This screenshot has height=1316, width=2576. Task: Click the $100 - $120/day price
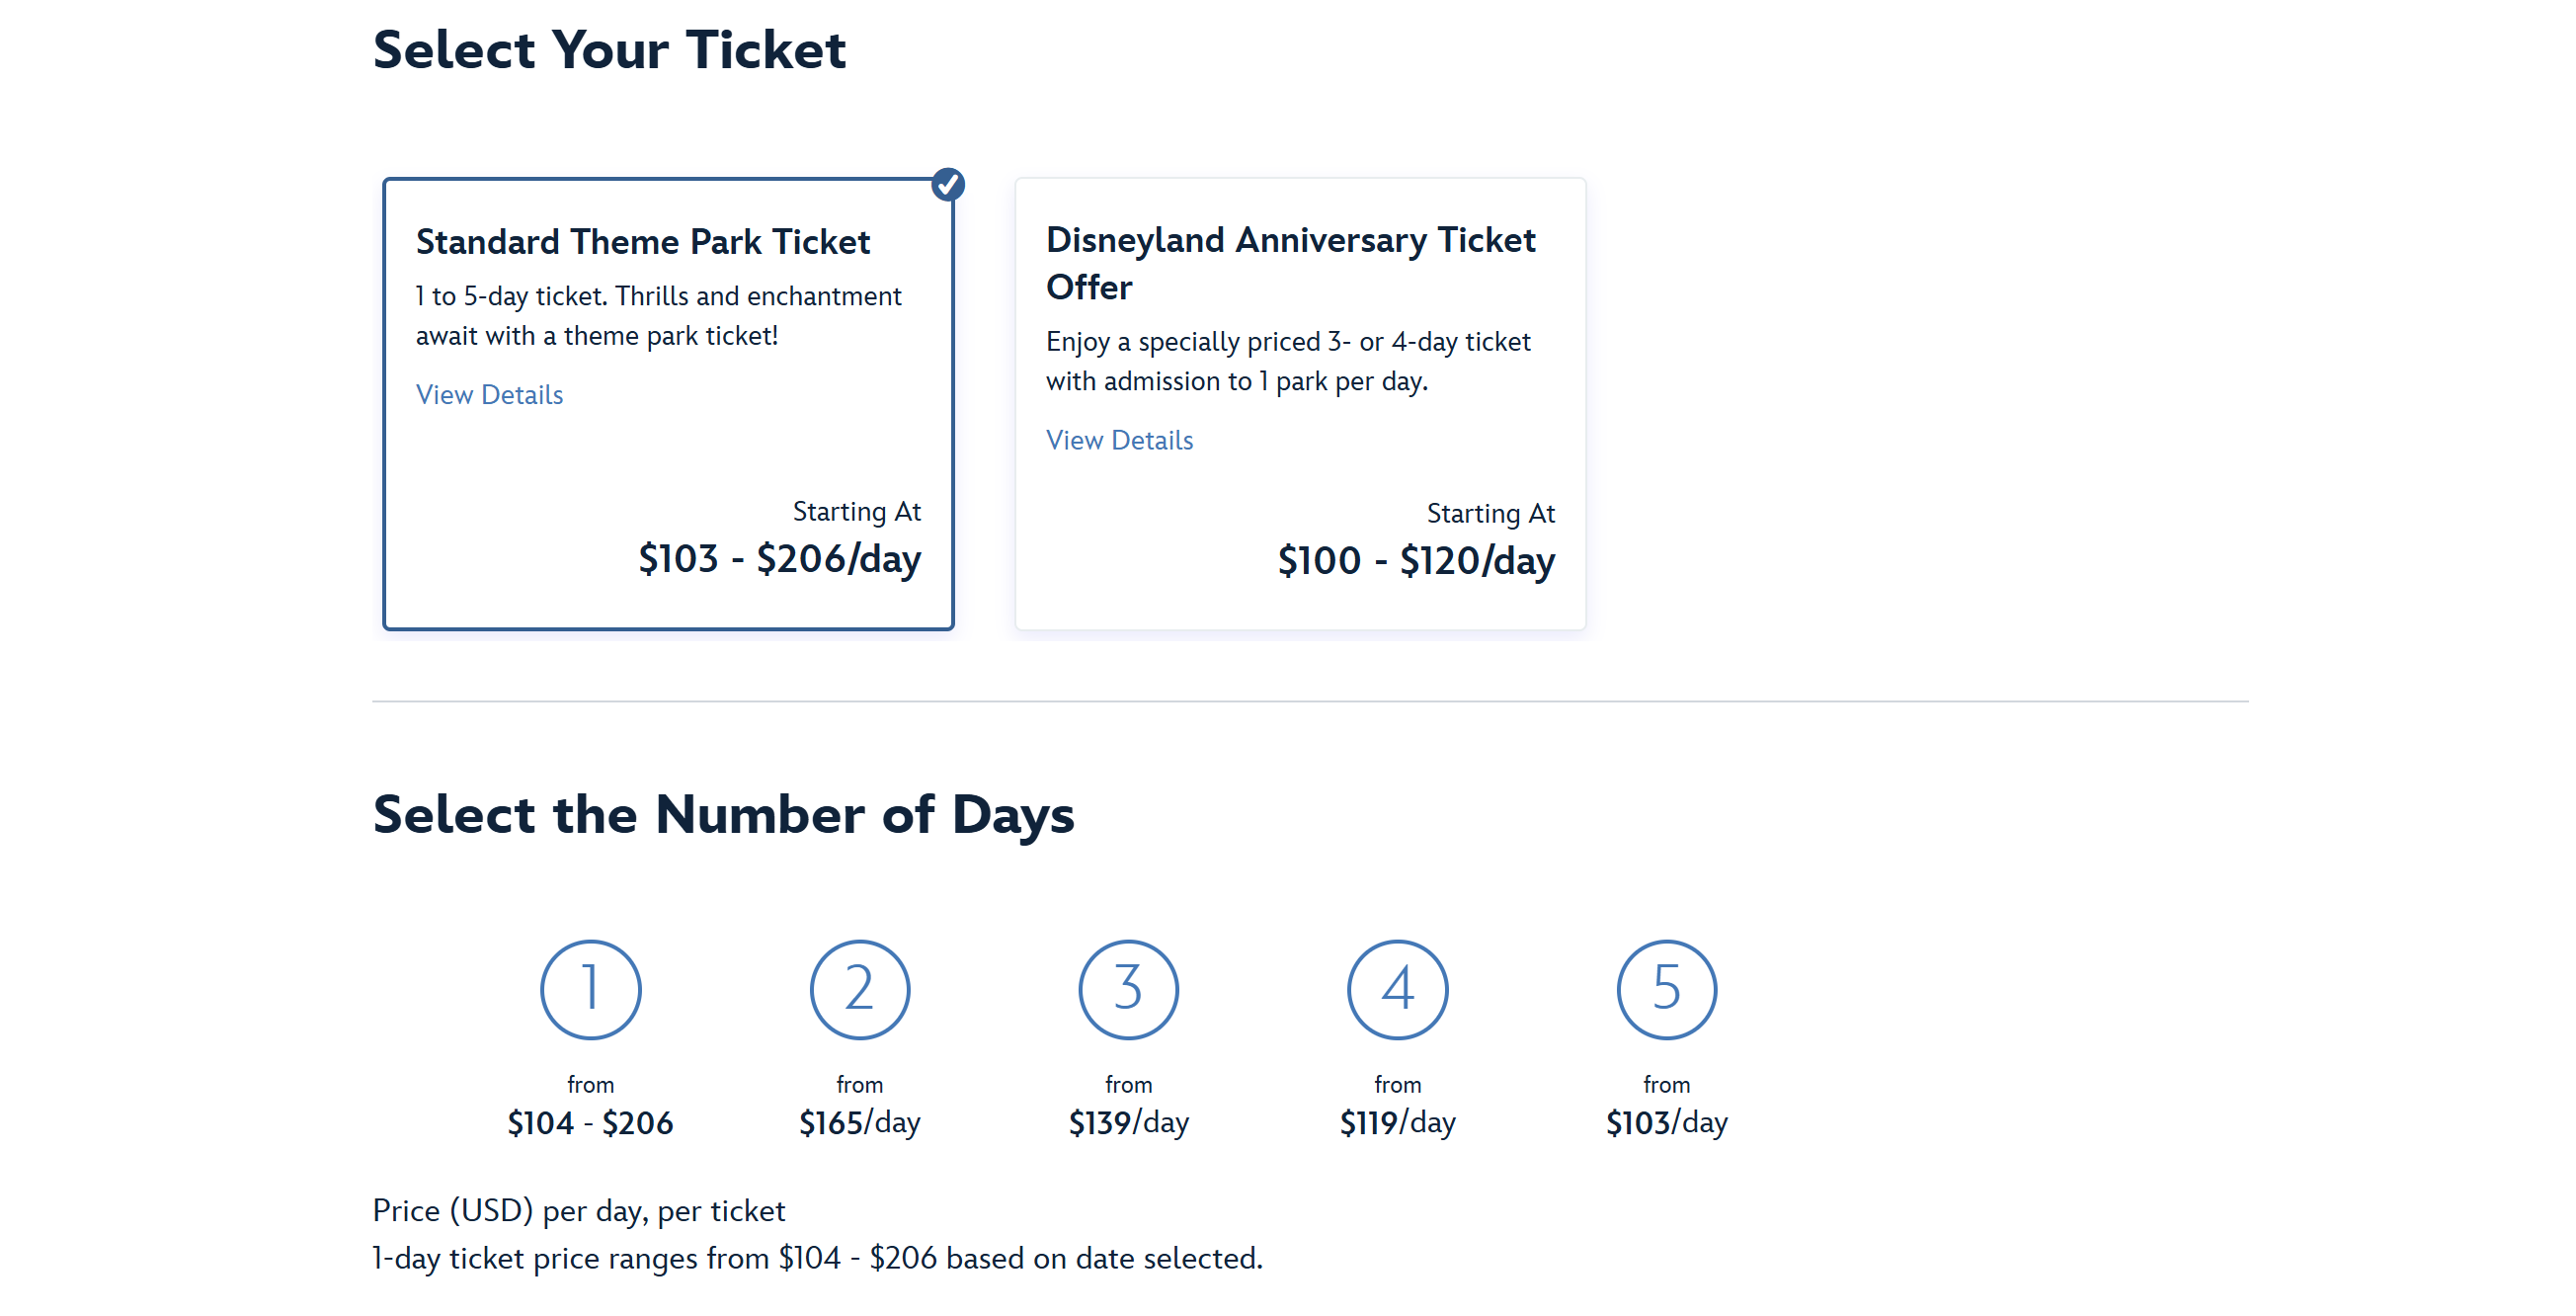coord(1415,561)
